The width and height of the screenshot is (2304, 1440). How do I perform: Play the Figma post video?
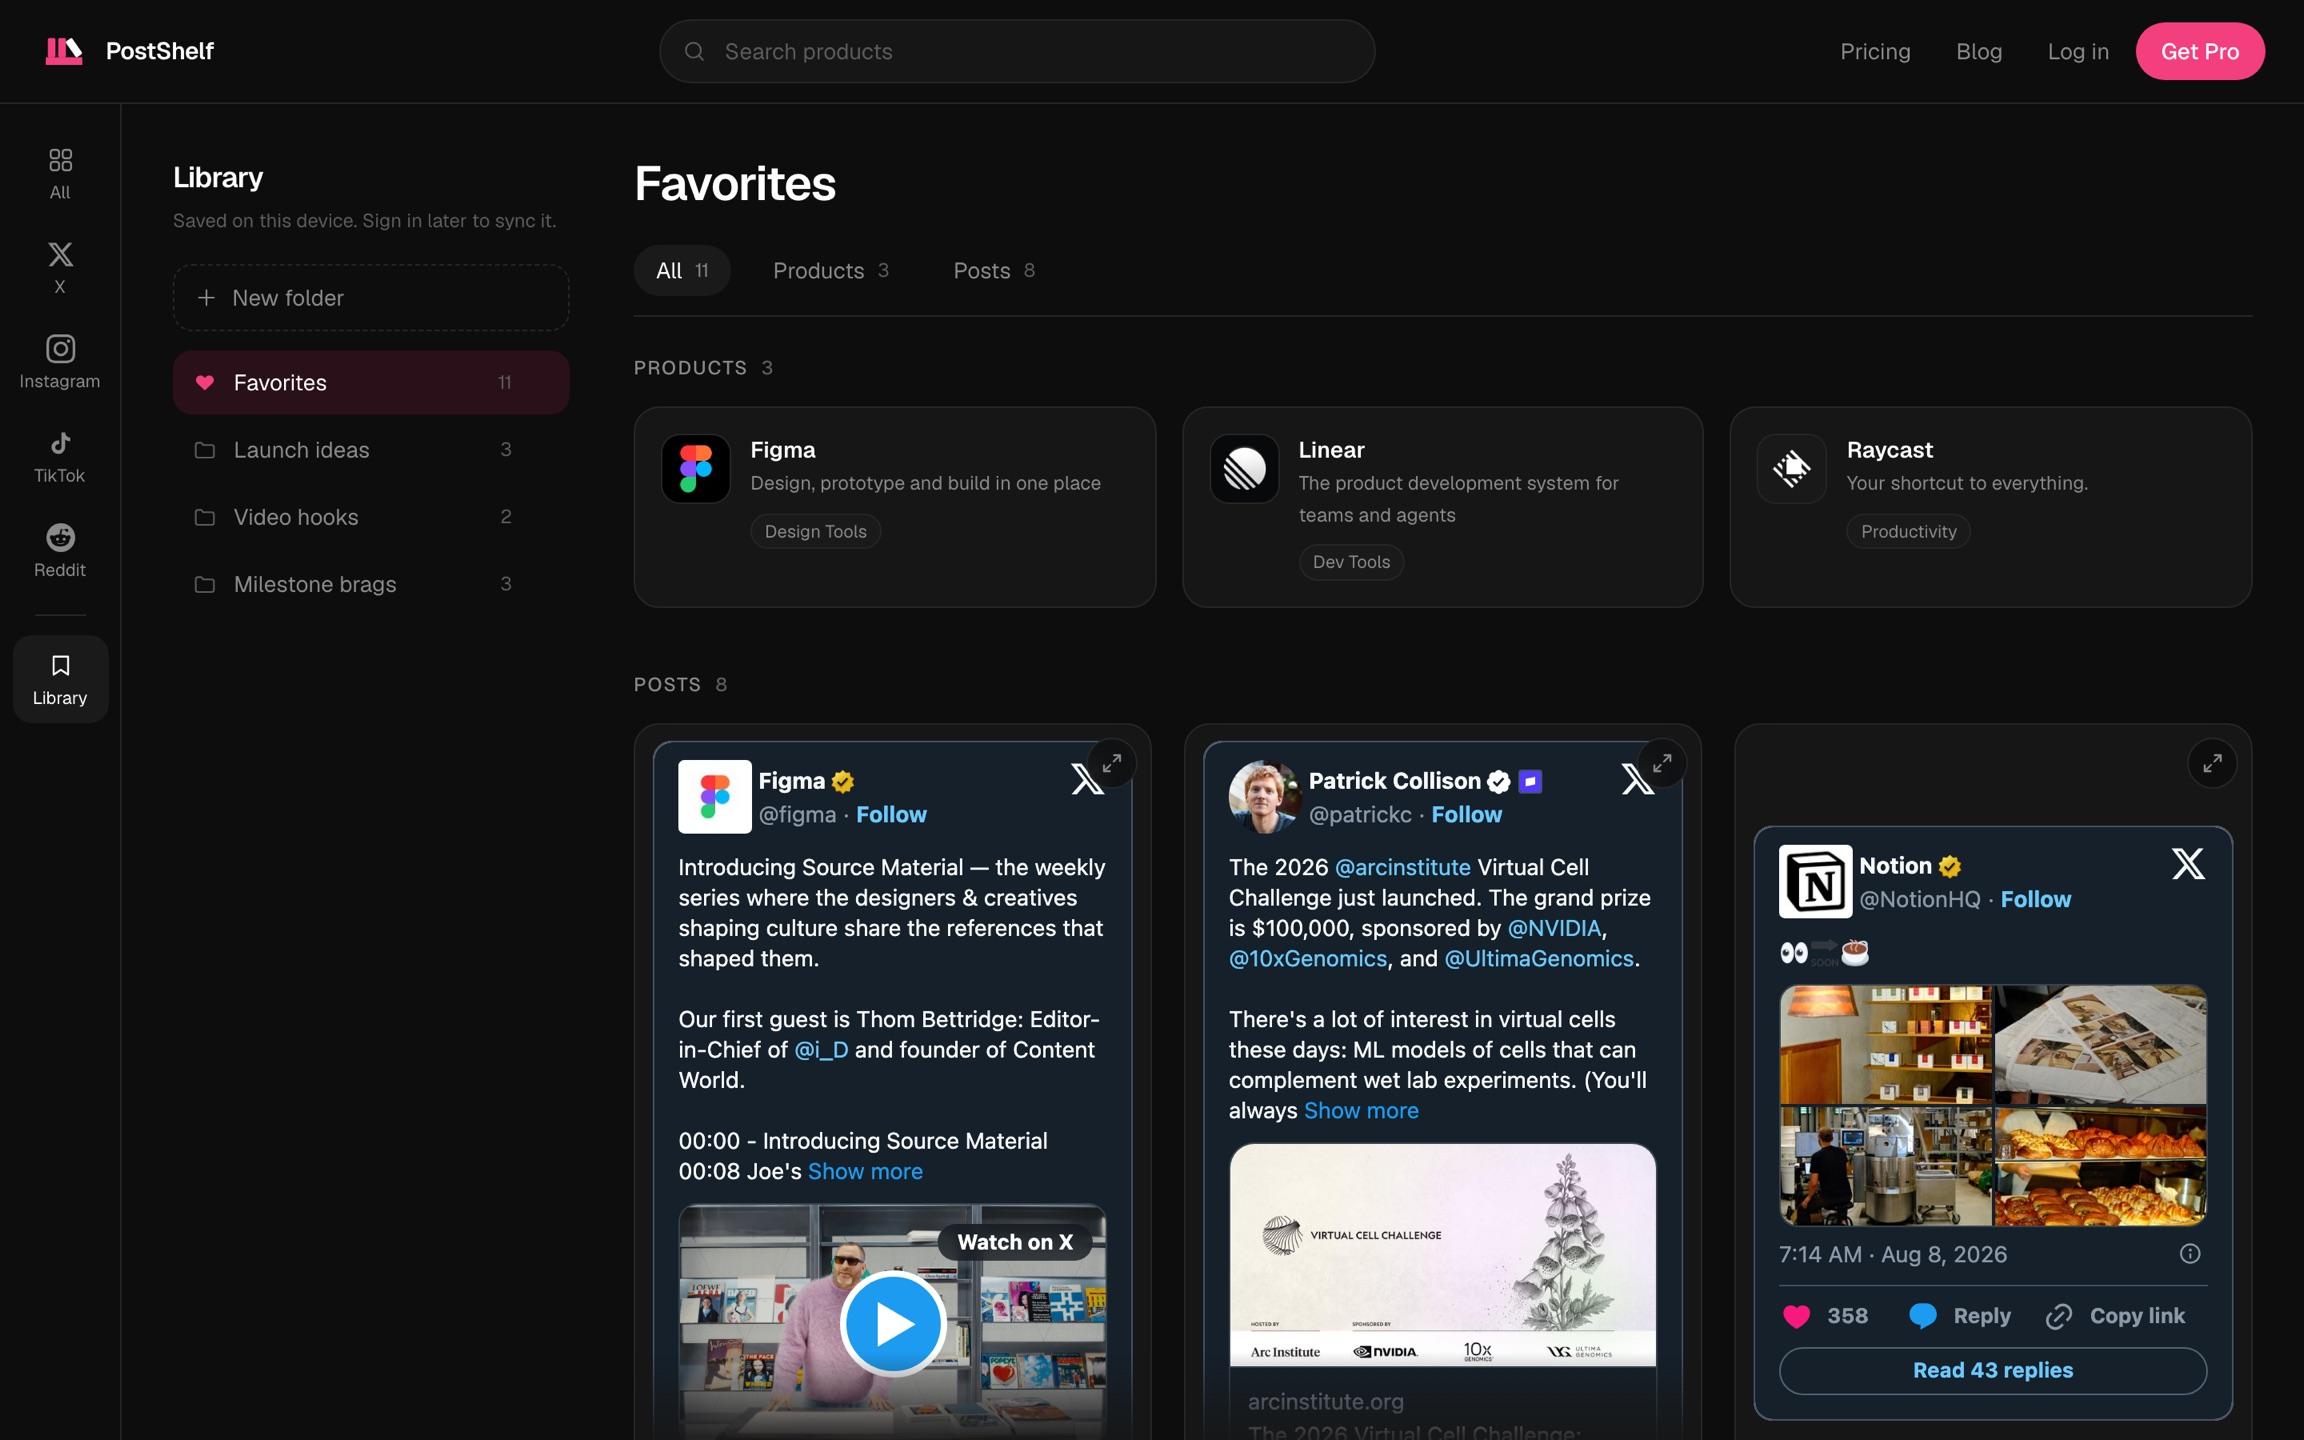click(x=893, y=1323)
